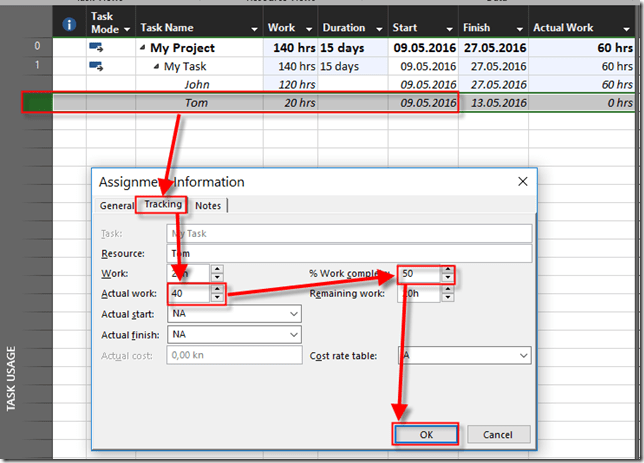Expand the Actual finish date dropdown

point(293,334)
